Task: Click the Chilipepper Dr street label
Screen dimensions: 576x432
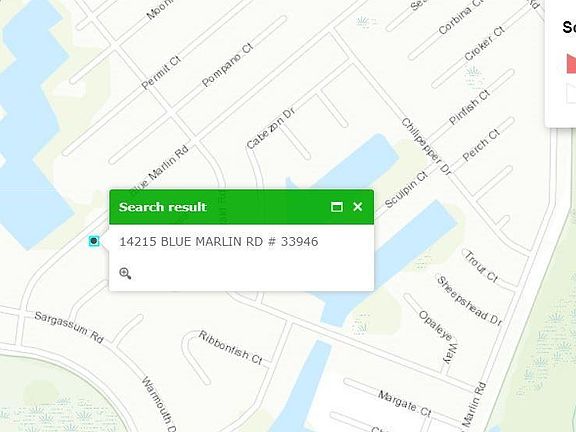Action: click(426, 146)
